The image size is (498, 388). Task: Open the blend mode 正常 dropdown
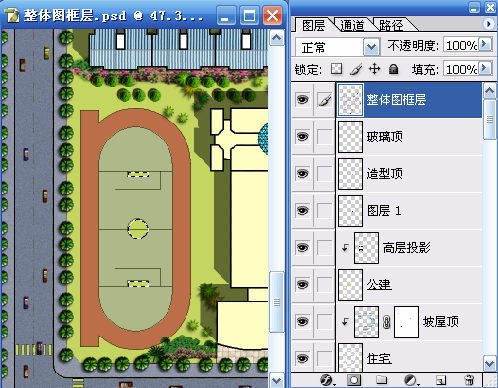pyautogui.click(x=337, y=47)
